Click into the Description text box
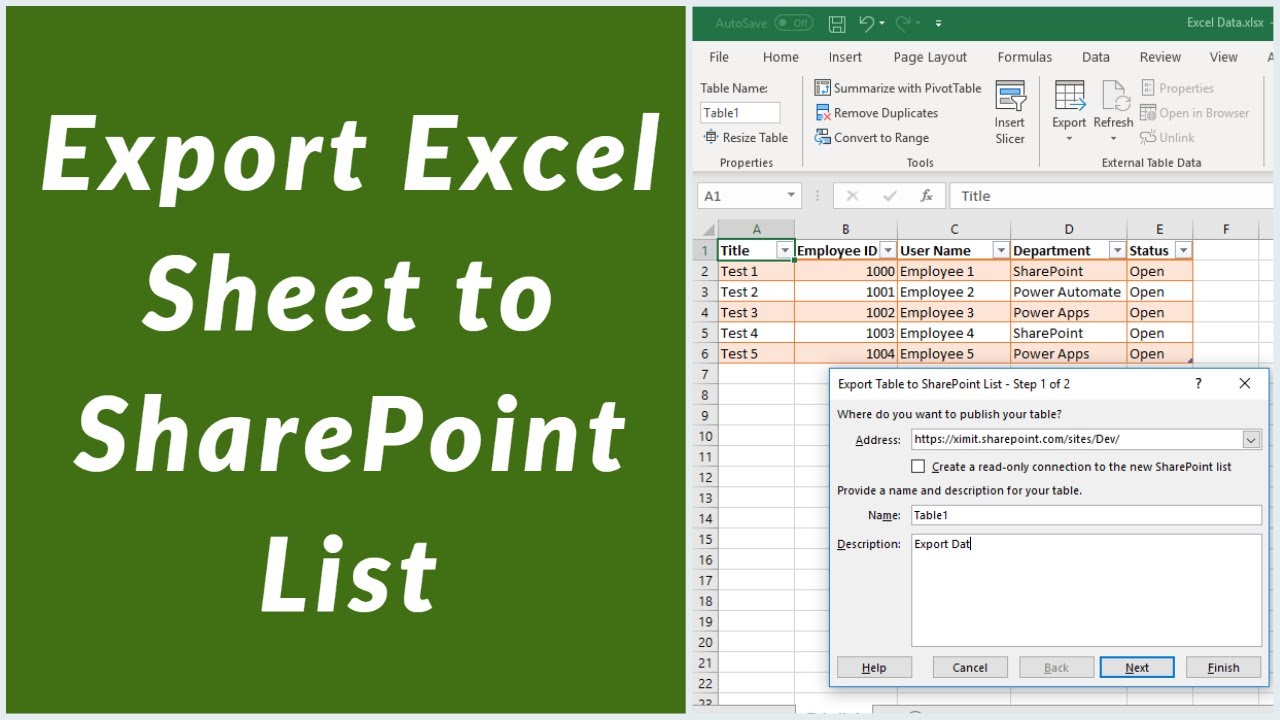 tap(1086, 590)
